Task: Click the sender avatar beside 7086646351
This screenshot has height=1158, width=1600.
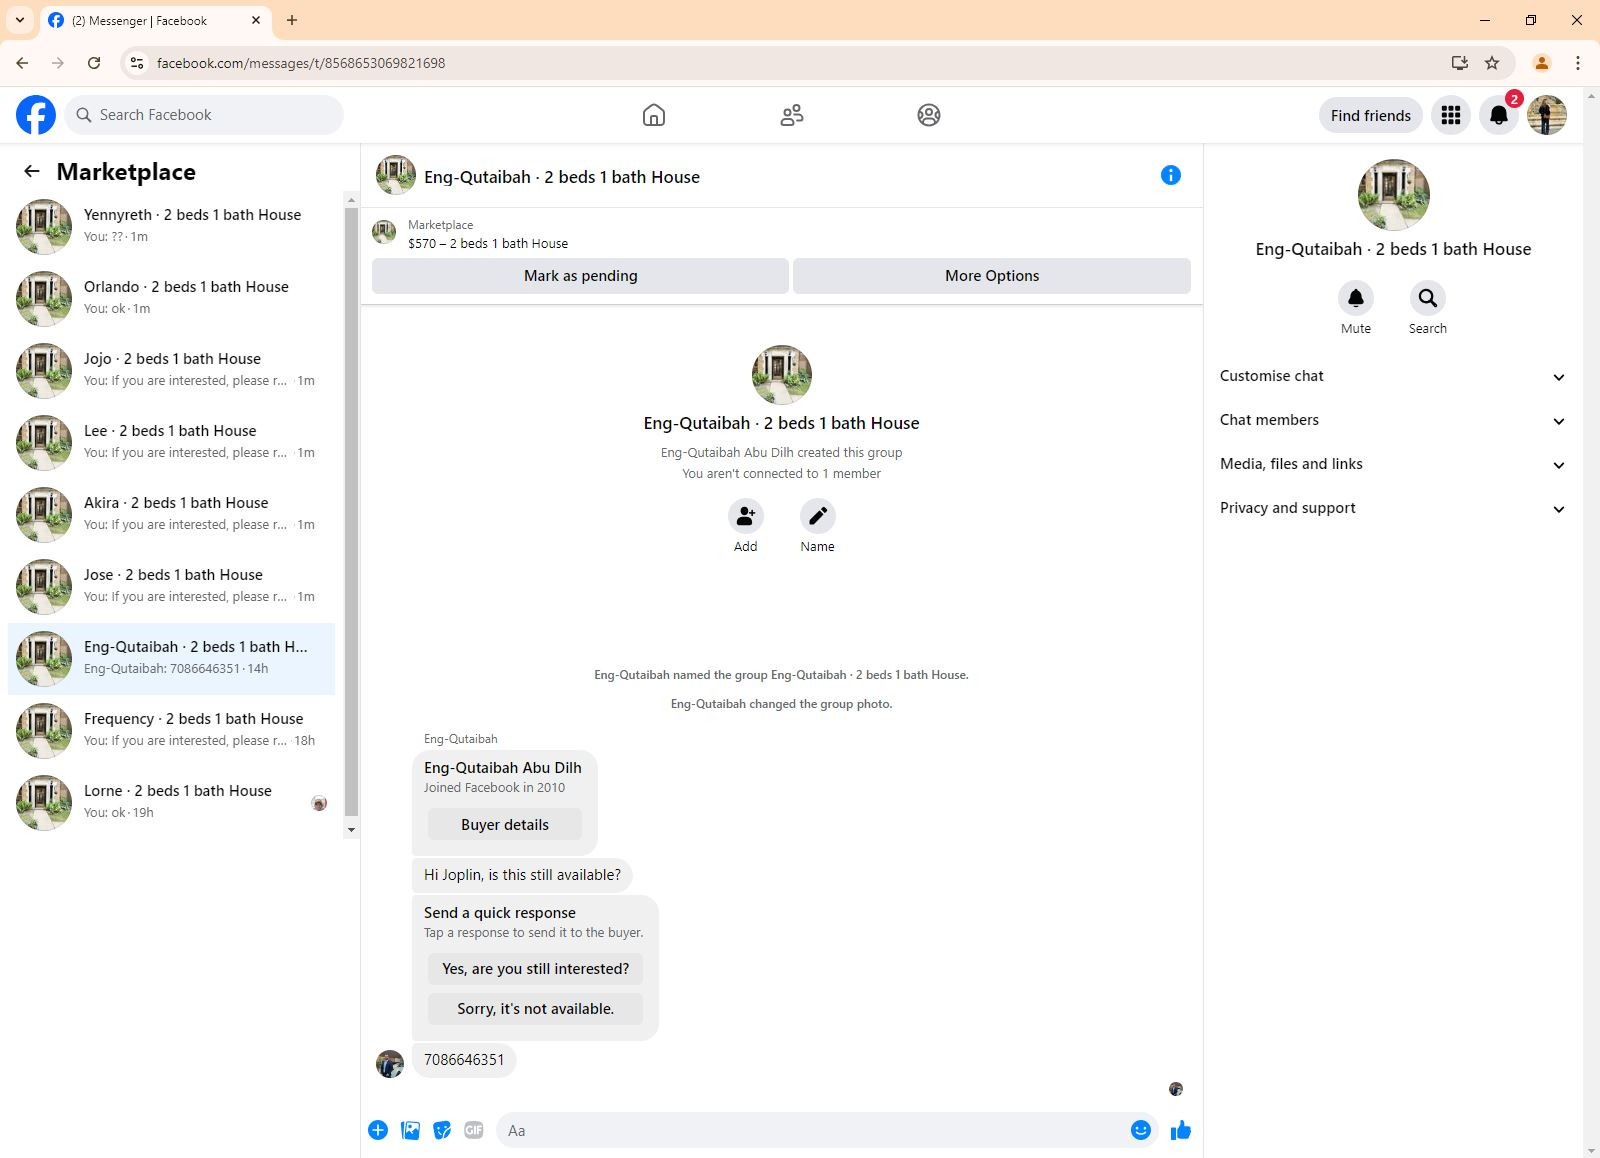Action: pyautogui.click(x=390, y=1063)
